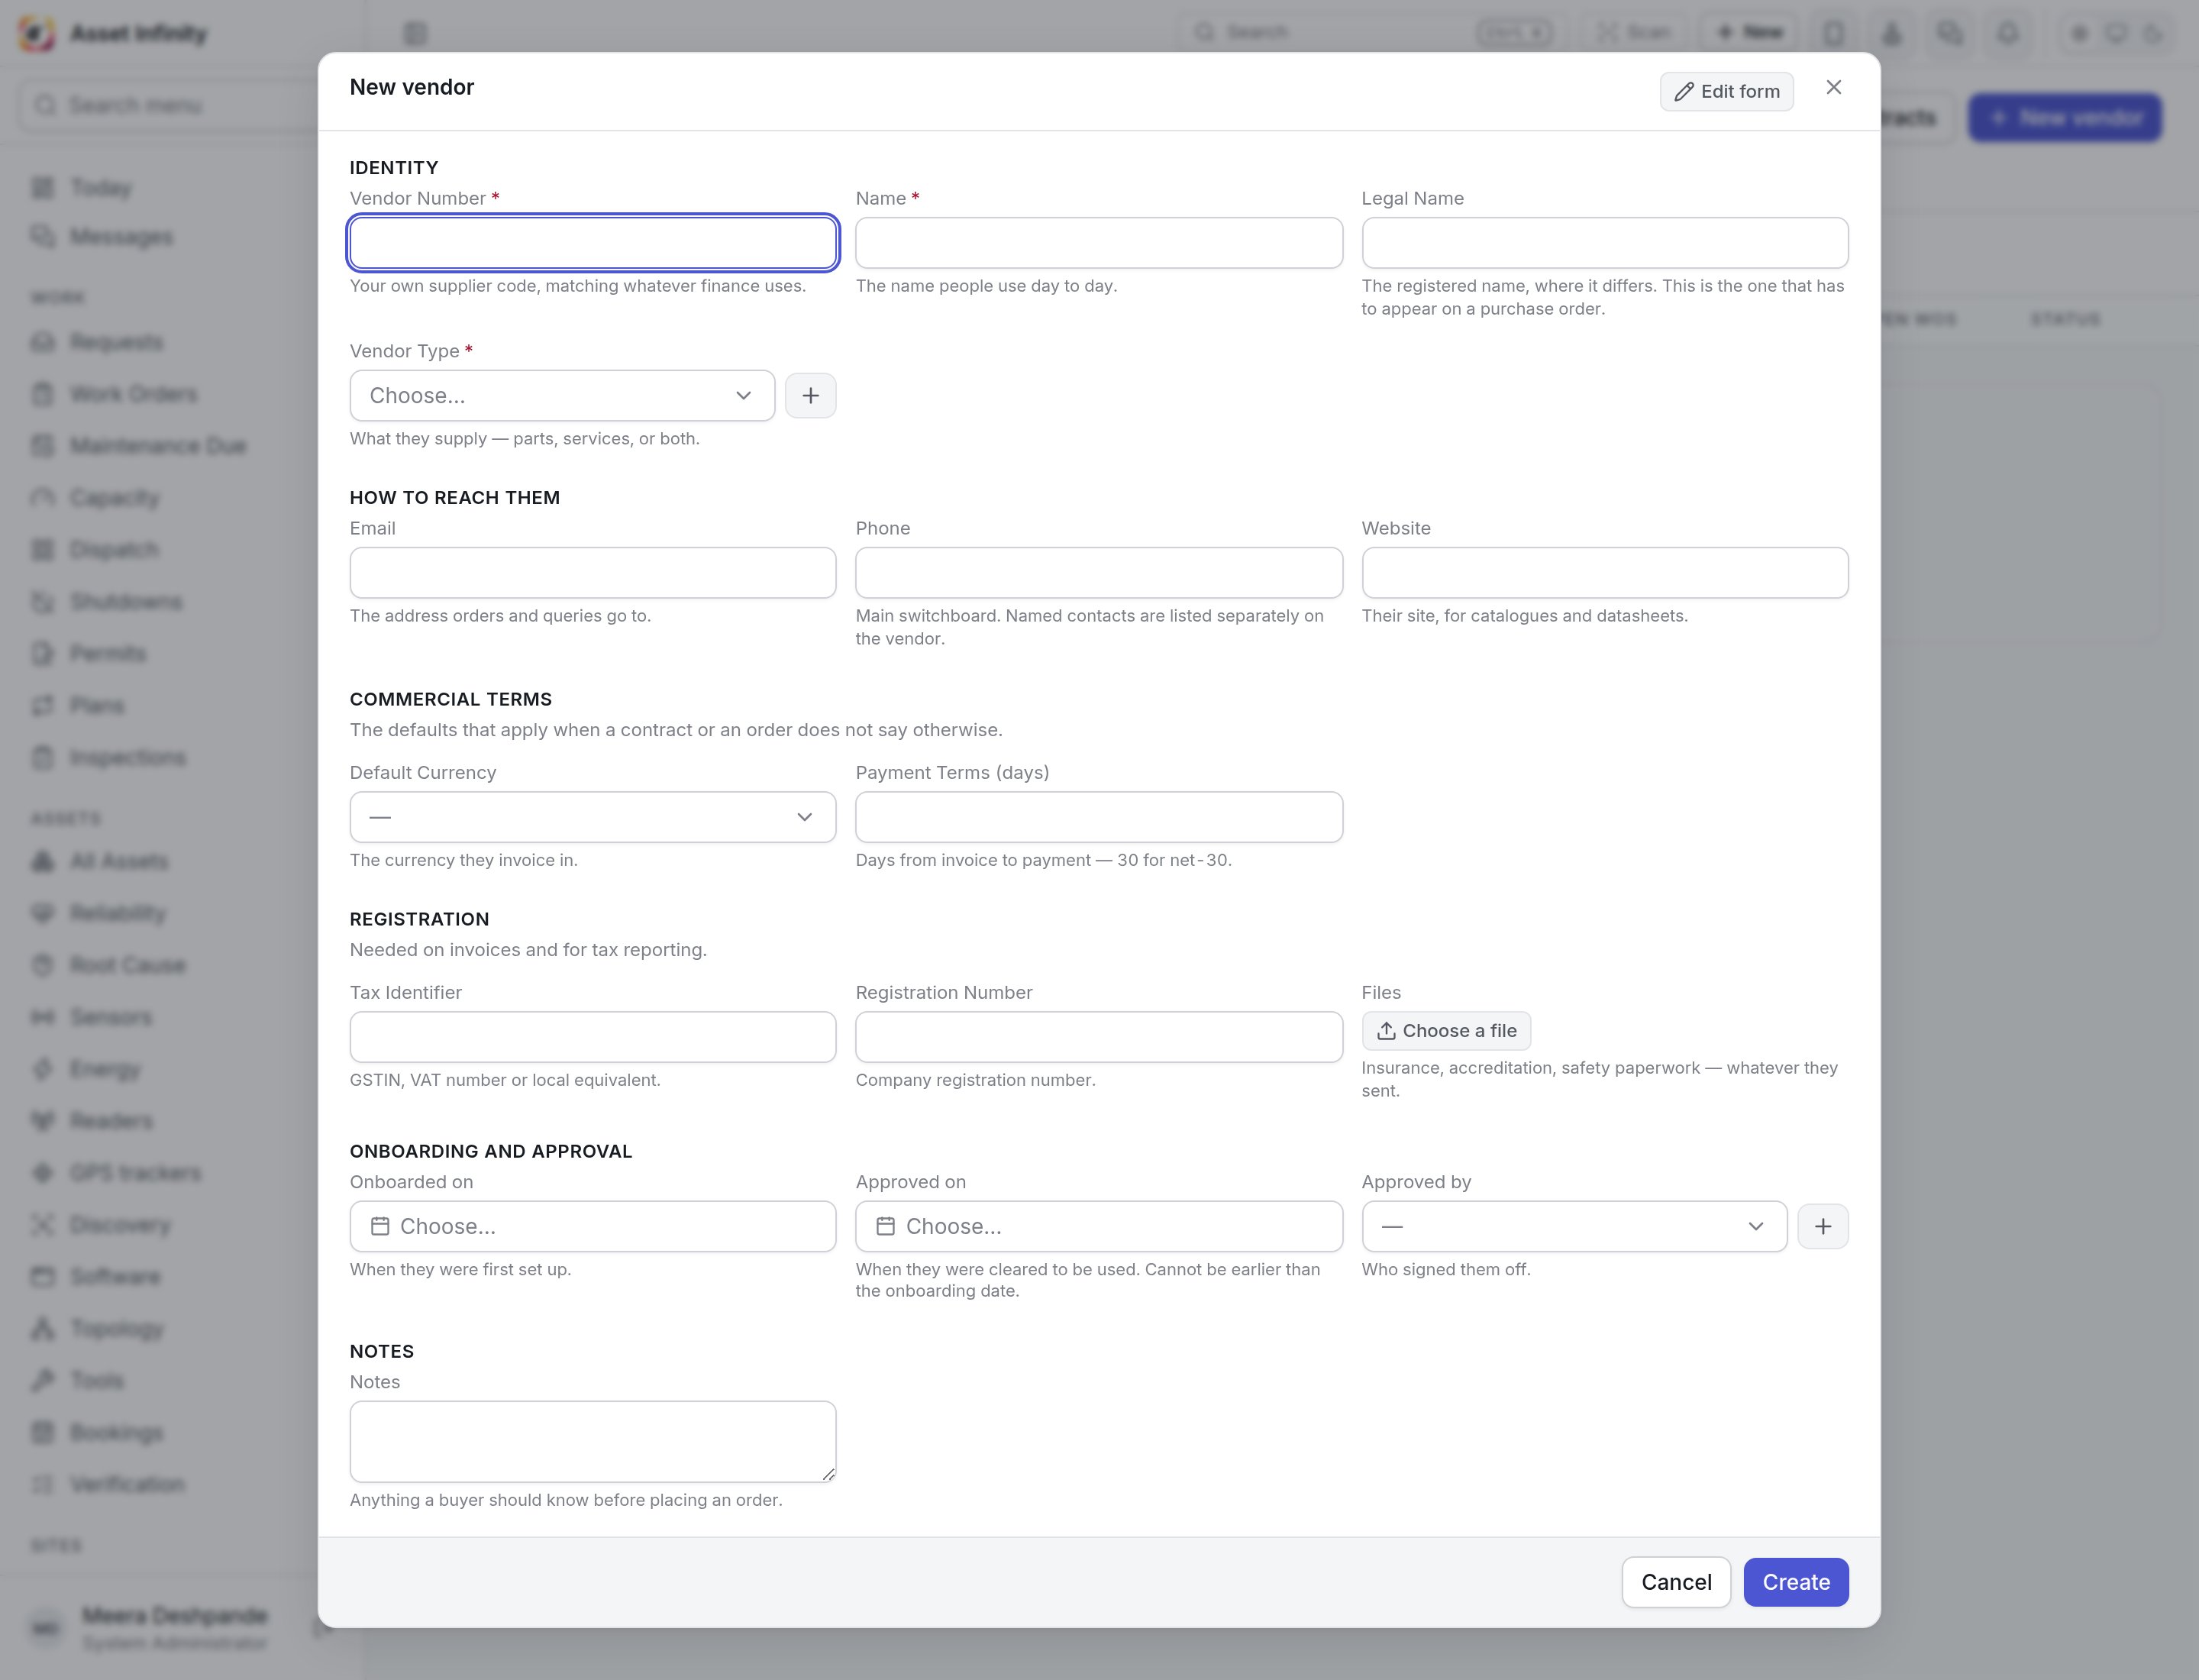
Task: Click the Cancel button
Action: tap(1676, 1582)
